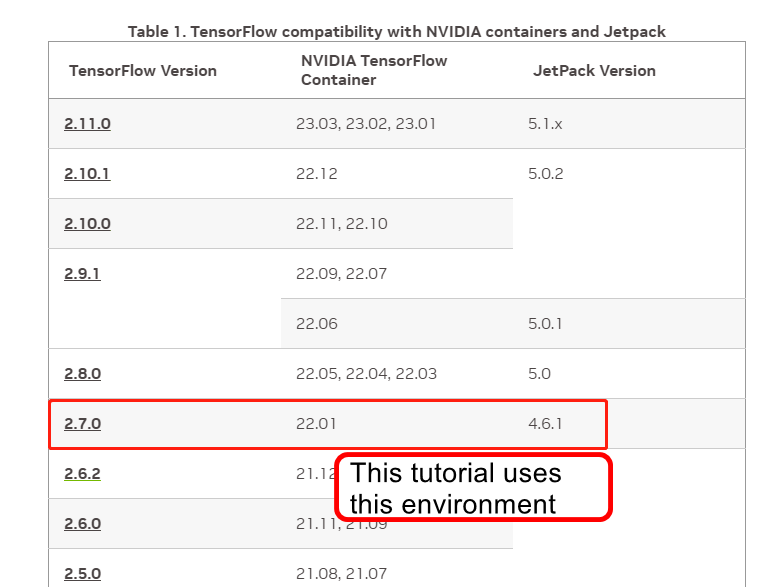770x587 pixels.
Task: Click the NVIDIA TensorFlow Container column header
Action: pos(374,70)
